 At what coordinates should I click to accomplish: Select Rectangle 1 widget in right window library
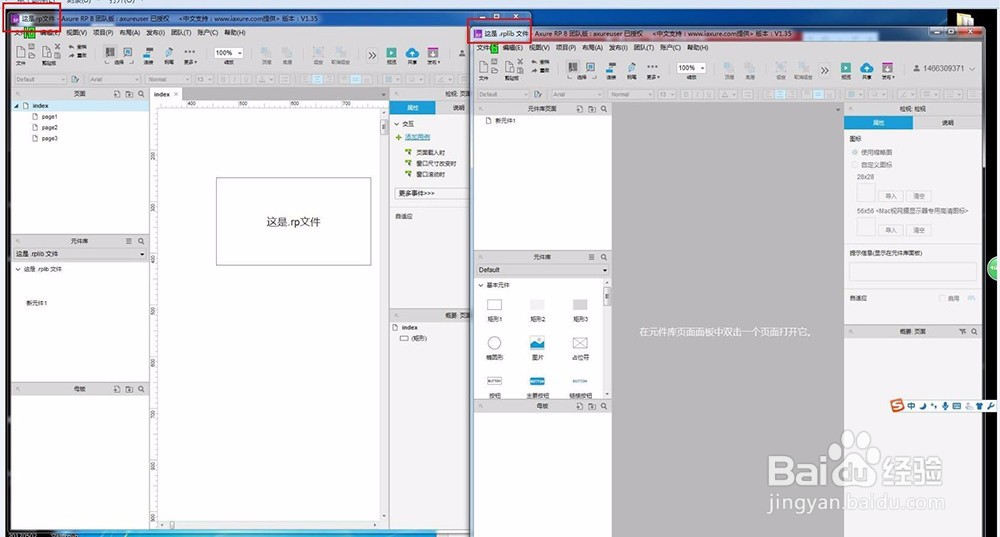494,305
